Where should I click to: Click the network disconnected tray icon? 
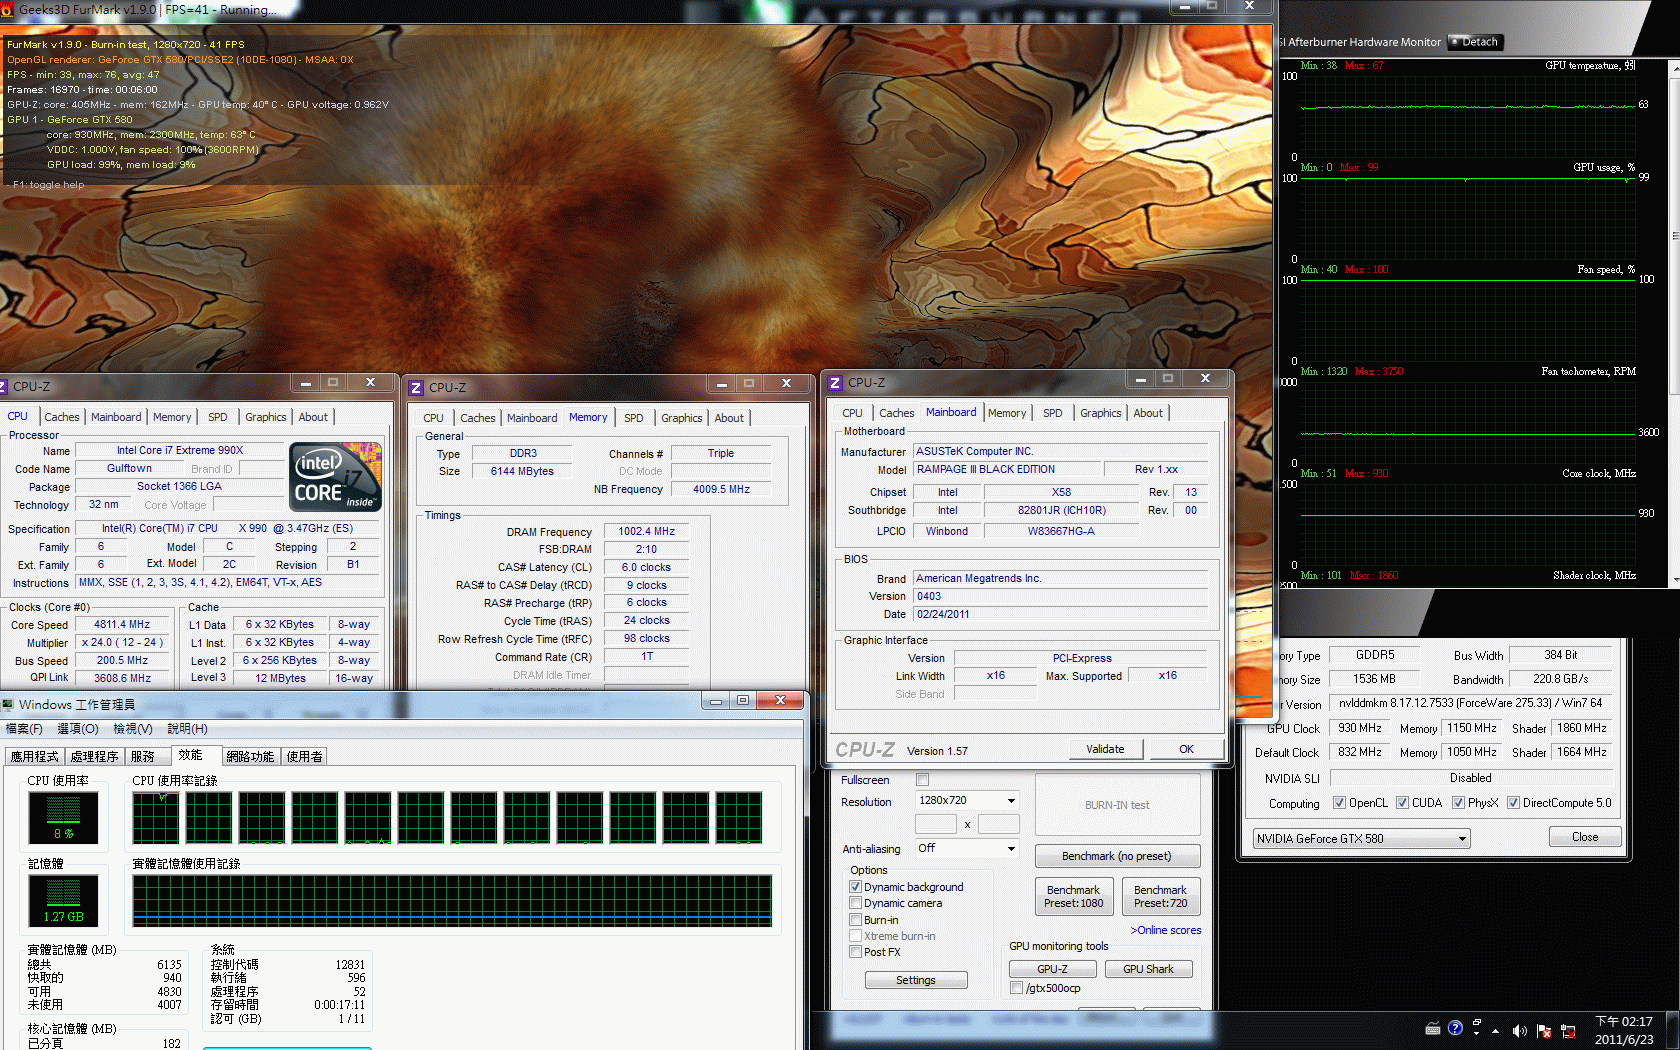pyautogui.click(x=1568, y=1030)
